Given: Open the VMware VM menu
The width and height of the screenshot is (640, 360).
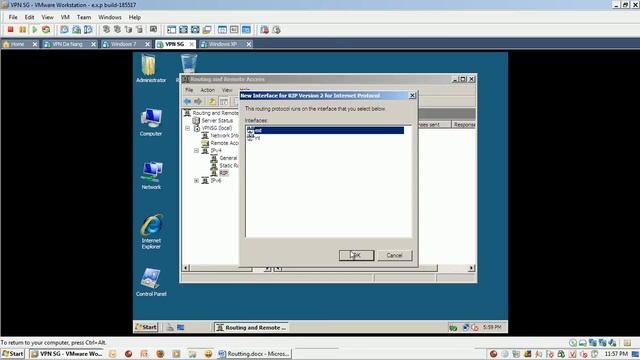Looking at the screenshot, I should click(x=65, y=17).
